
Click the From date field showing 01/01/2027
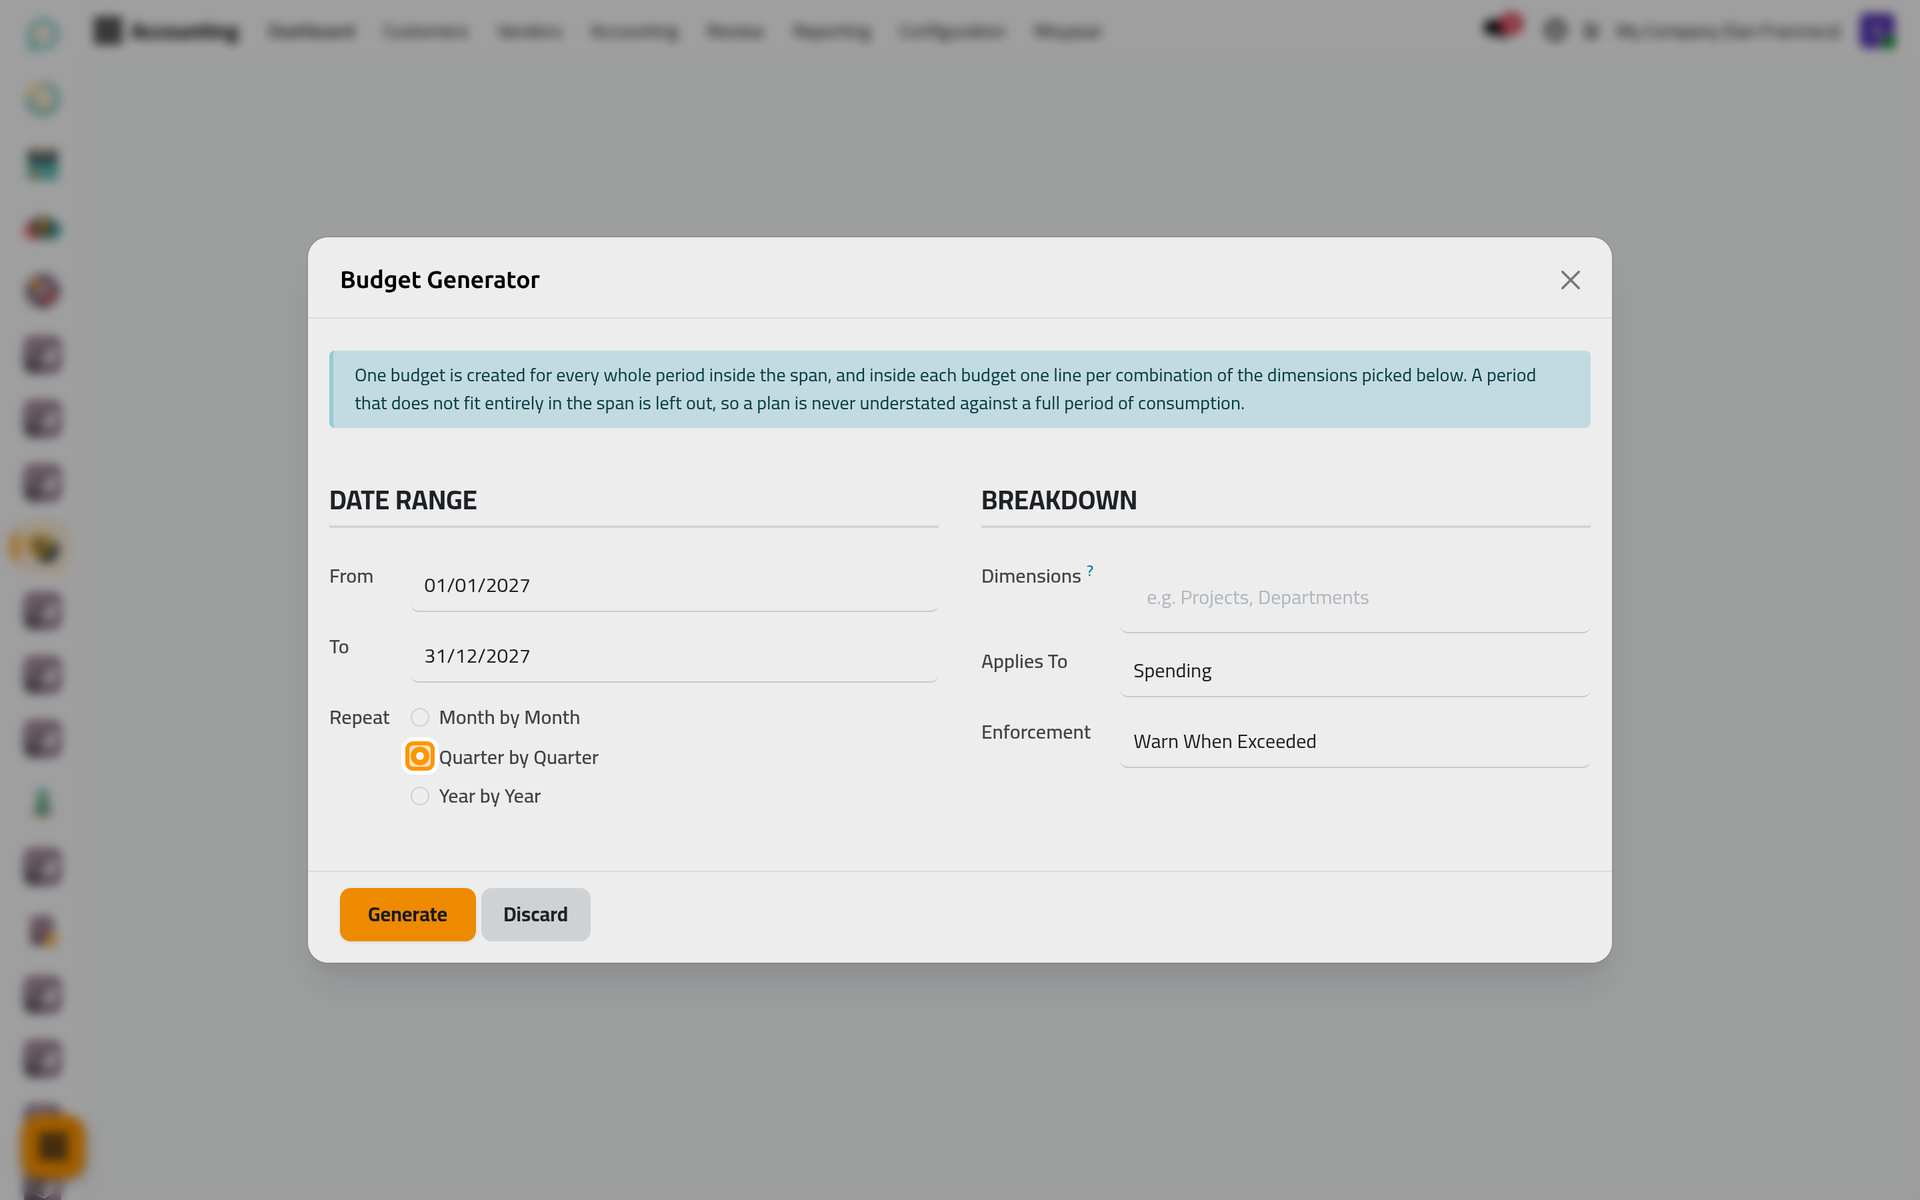(x=674, y=586)
